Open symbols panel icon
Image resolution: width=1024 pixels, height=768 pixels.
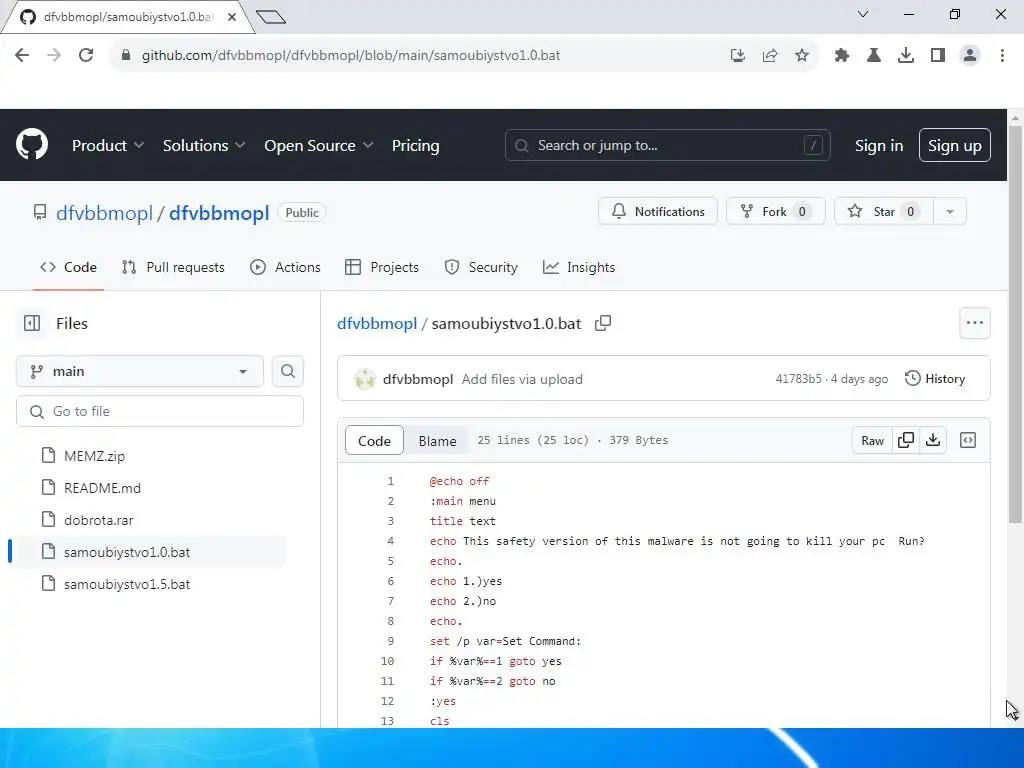pyautogui.click(x=968, y=440)
